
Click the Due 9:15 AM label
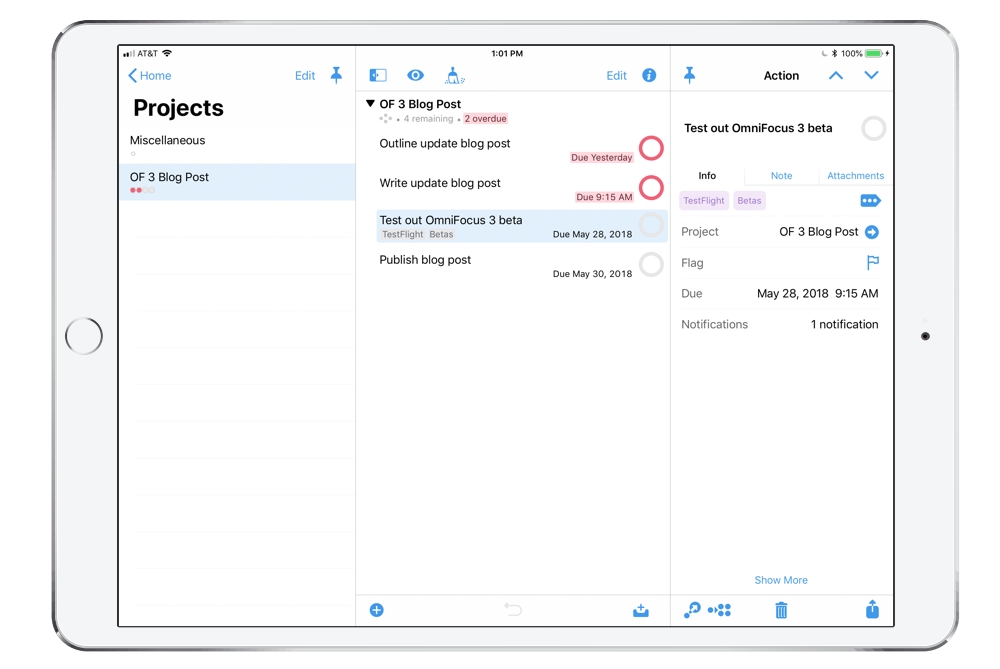click(604, 197)
